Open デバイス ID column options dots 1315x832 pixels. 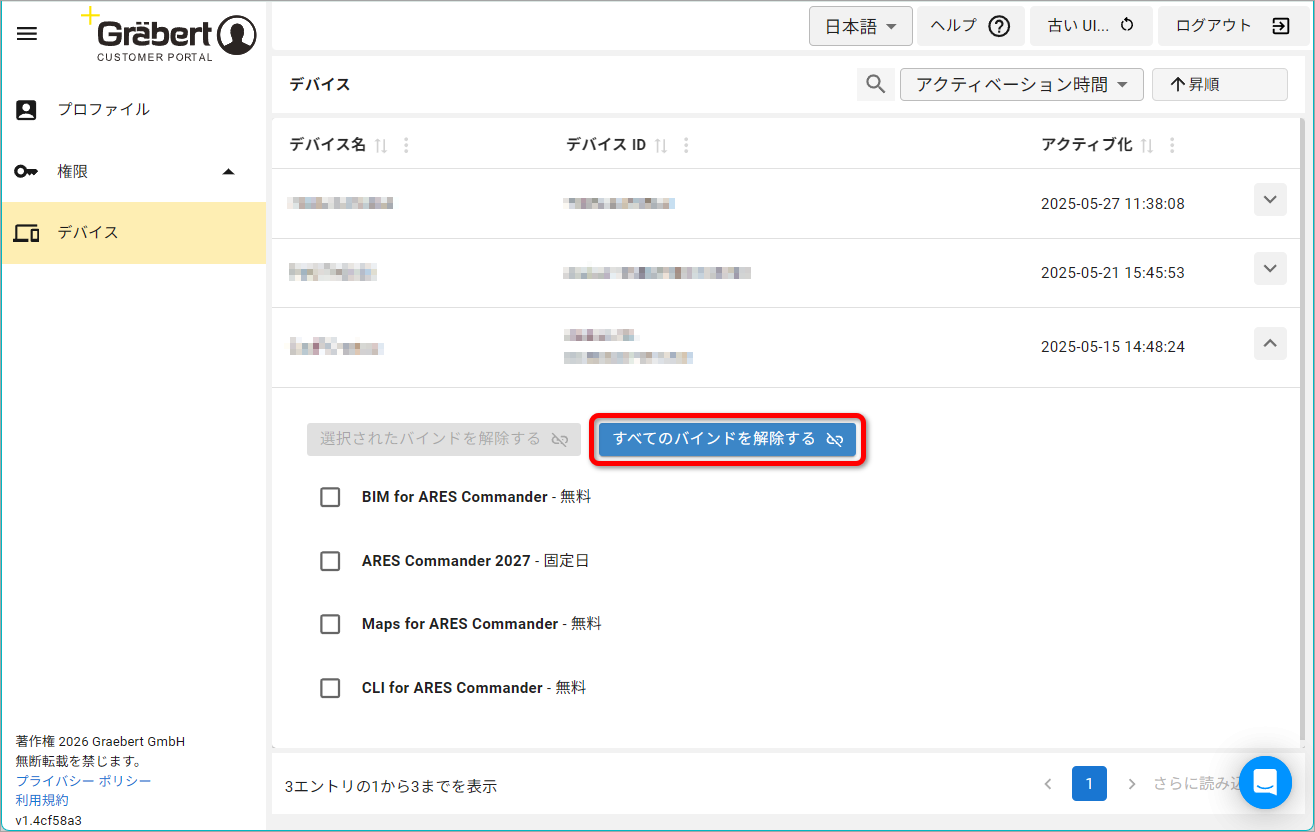pos(686,146)
